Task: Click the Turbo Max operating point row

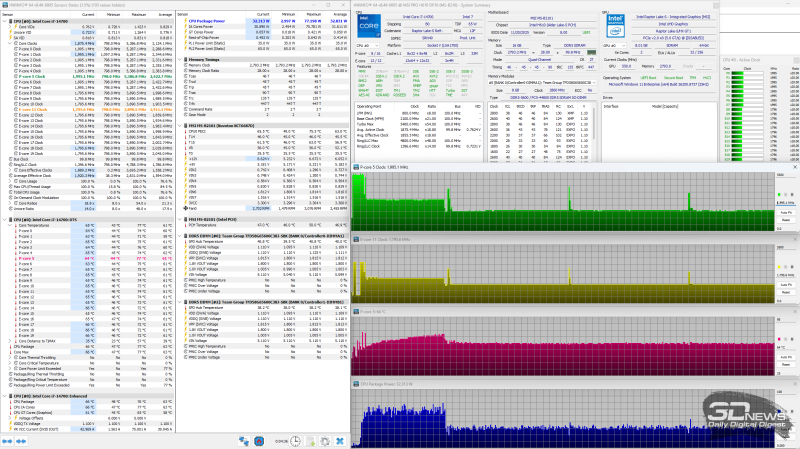Action: point(419,124)
